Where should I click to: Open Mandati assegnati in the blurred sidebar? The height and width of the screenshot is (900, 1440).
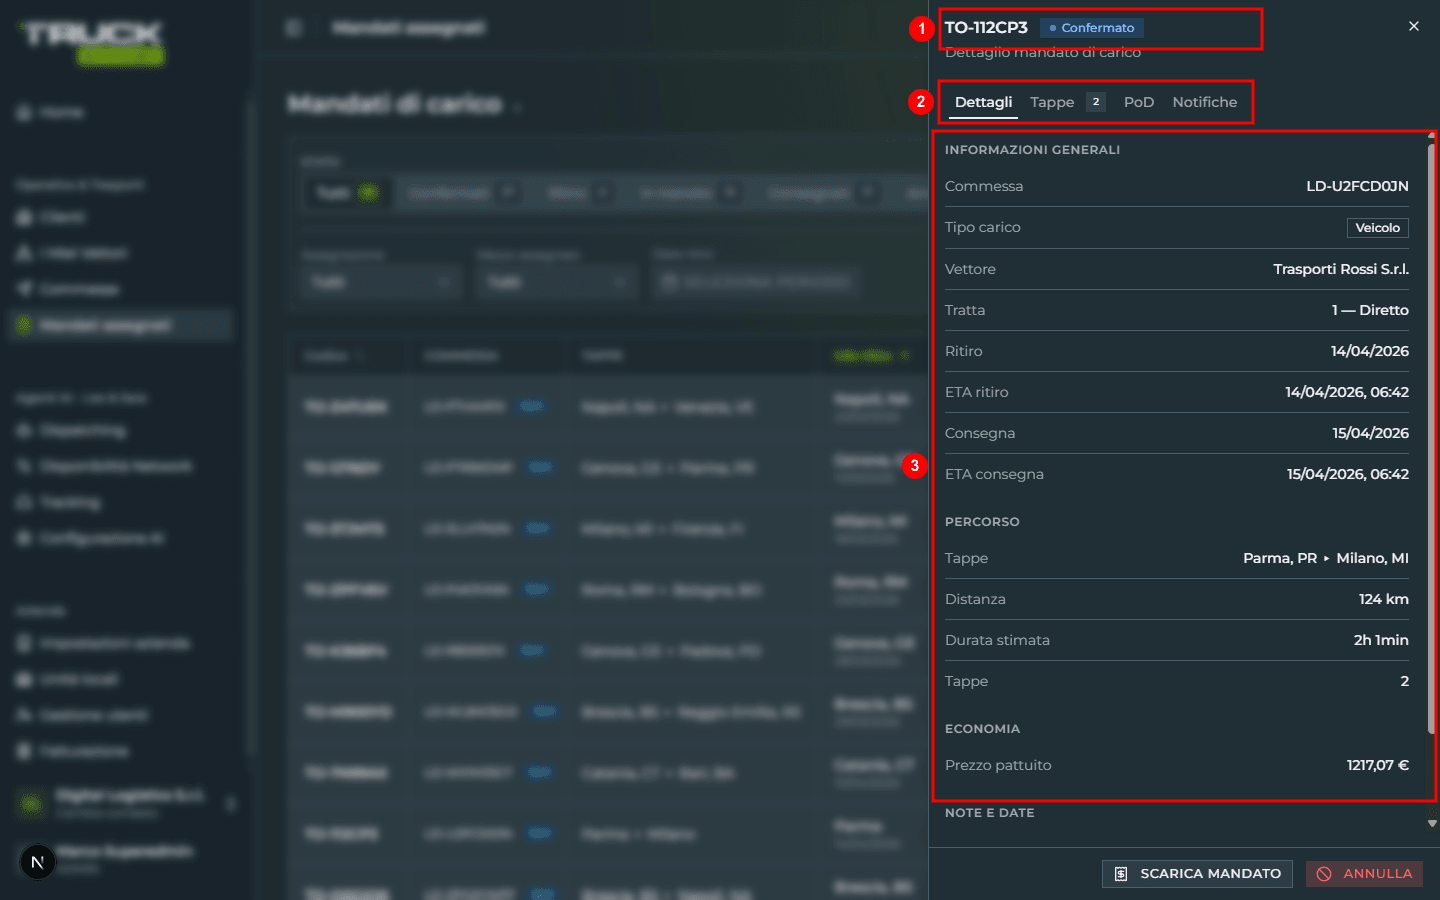[x=120, y=325]
